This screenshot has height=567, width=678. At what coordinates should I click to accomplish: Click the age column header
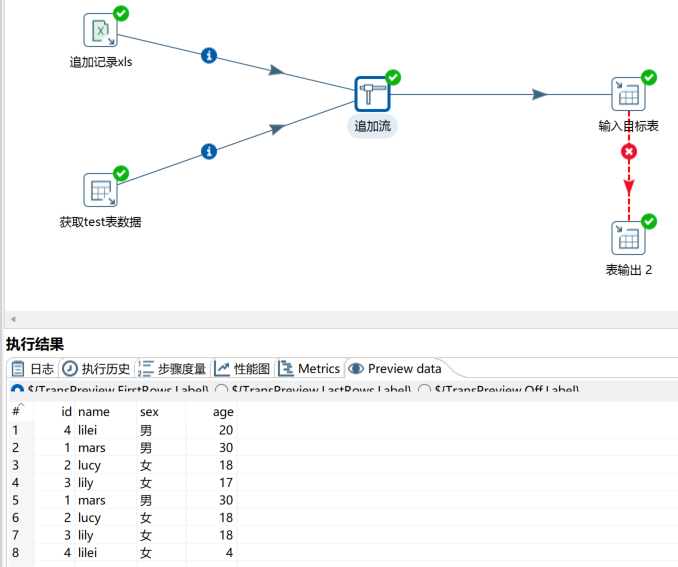tap(222, 411)
